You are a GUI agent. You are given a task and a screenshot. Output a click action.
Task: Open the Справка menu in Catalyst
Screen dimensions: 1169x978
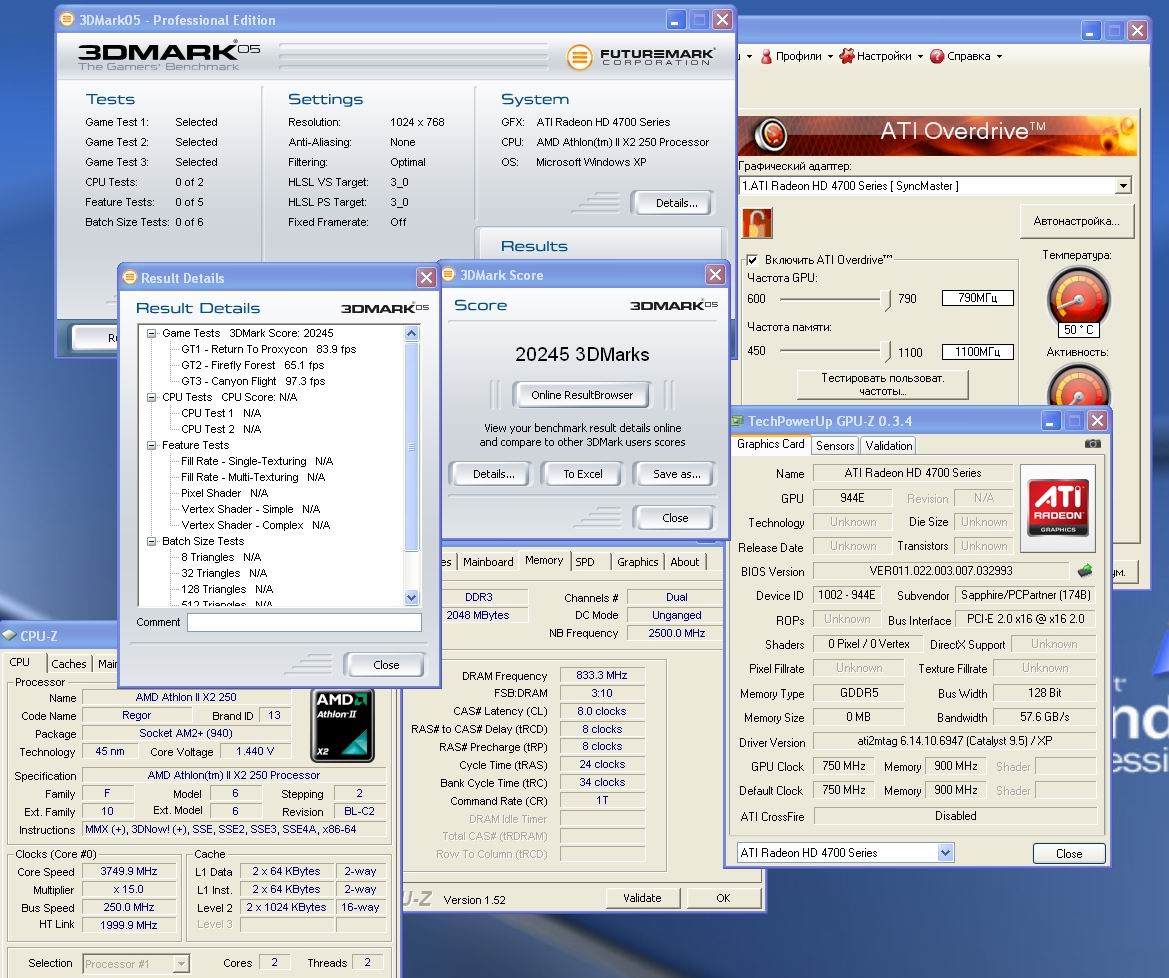click(x=968, y=56)
